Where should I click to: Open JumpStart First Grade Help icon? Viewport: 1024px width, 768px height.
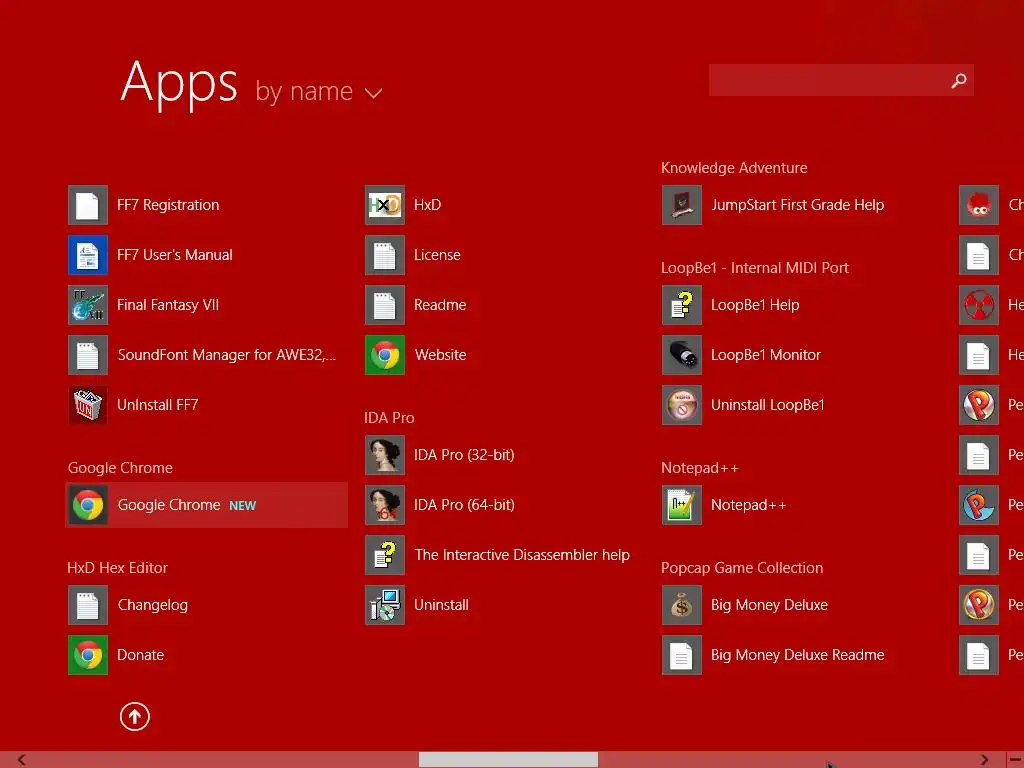coord(682,205)
